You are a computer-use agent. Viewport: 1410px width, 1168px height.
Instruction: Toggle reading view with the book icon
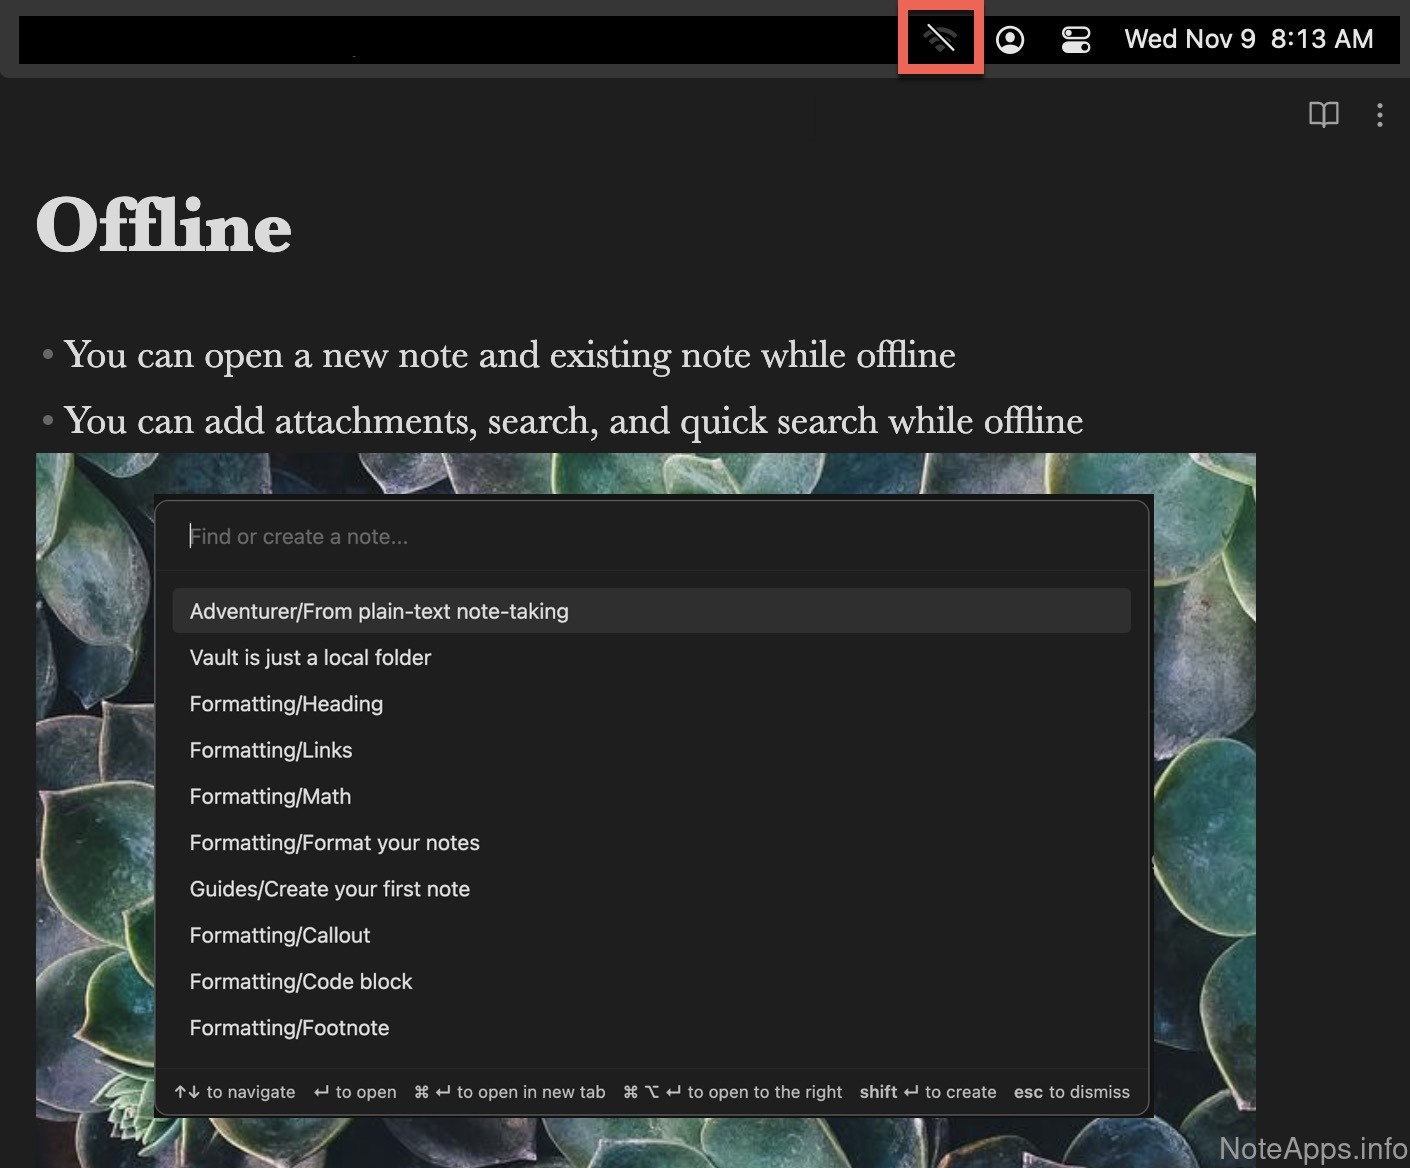(1323, 115)
